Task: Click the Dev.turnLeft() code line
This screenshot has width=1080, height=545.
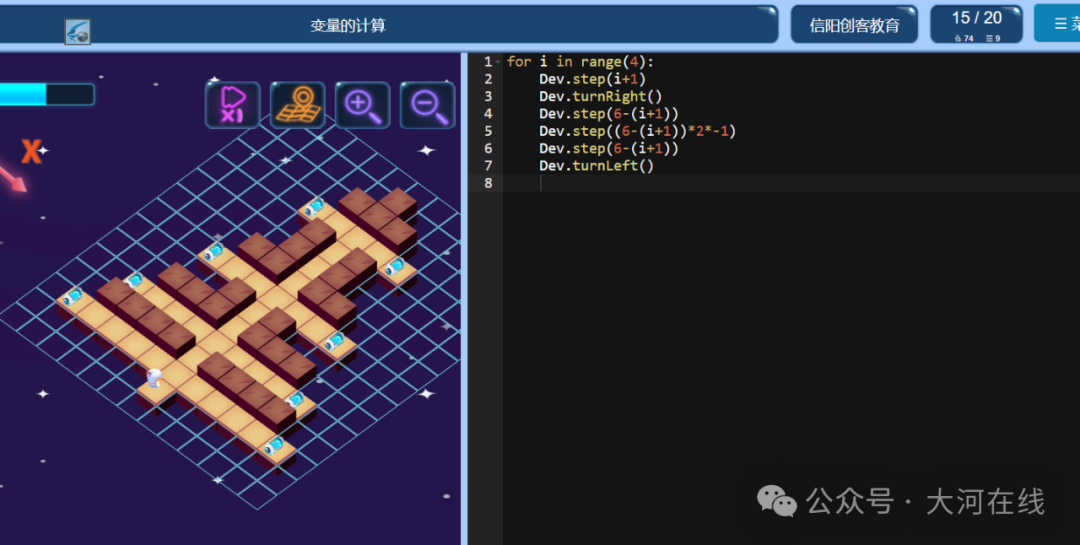Action: tap(596, 165)
